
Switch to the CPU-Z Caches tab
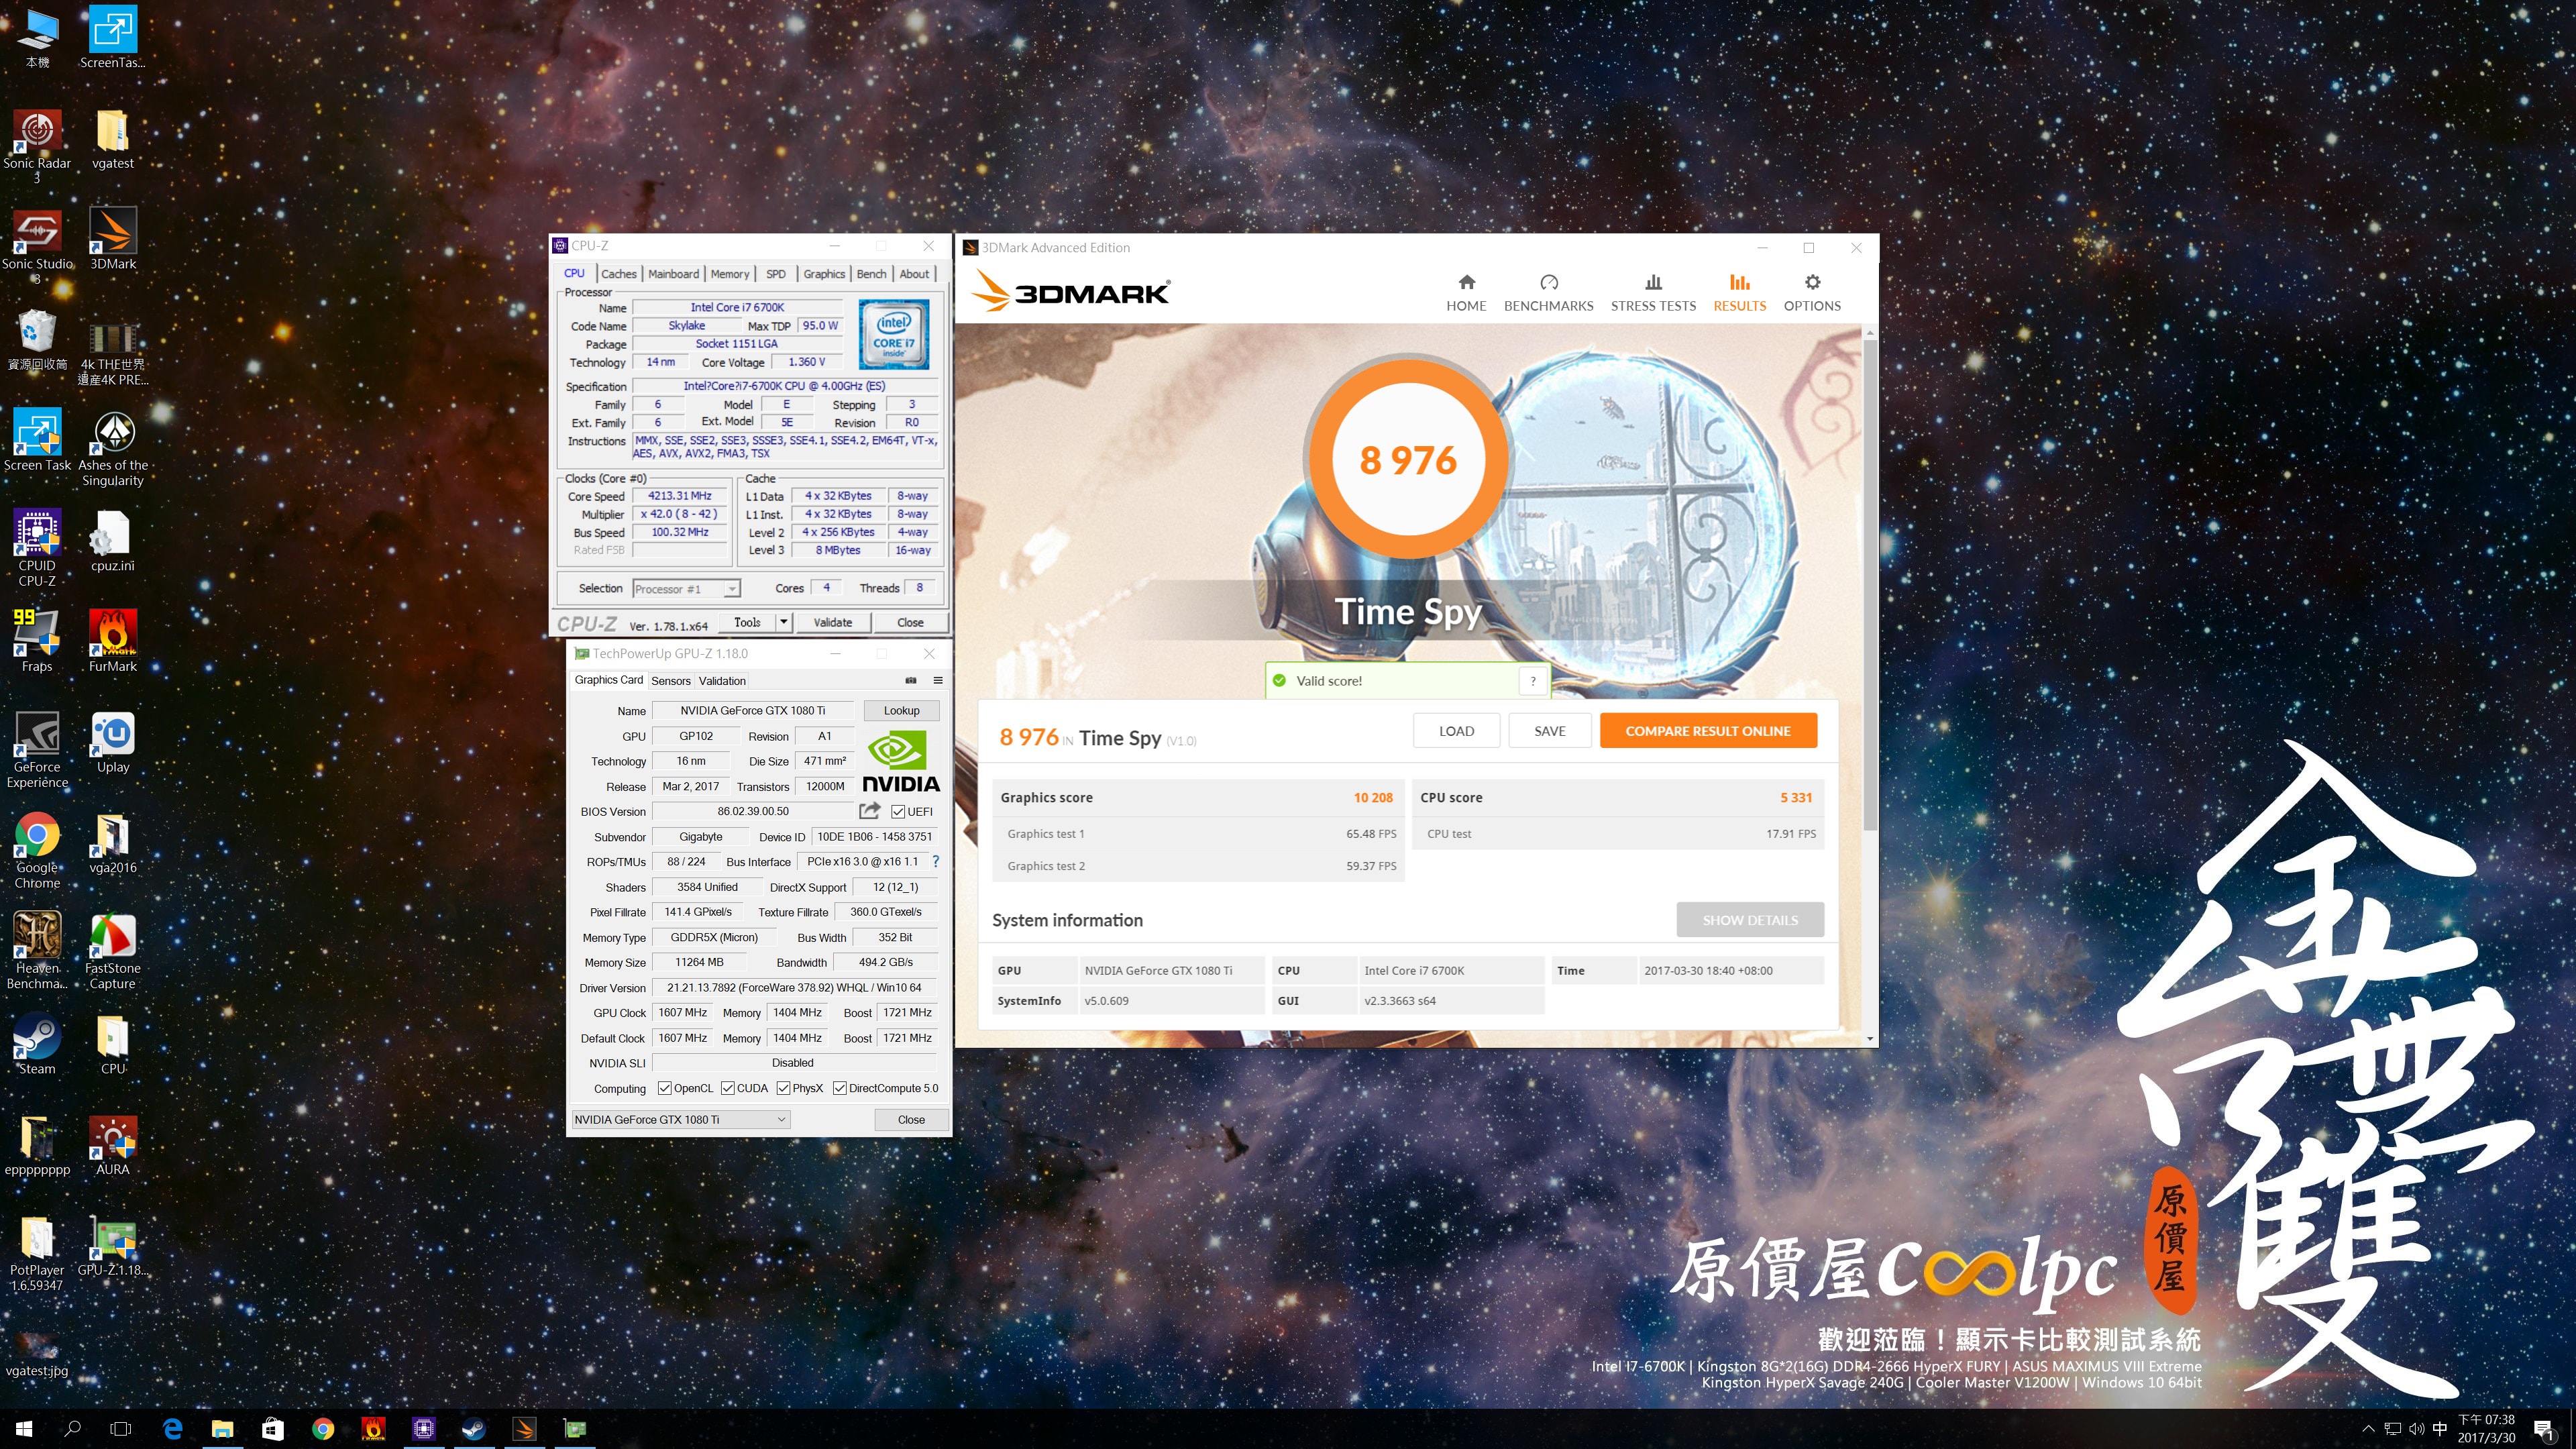pos(618,274)
